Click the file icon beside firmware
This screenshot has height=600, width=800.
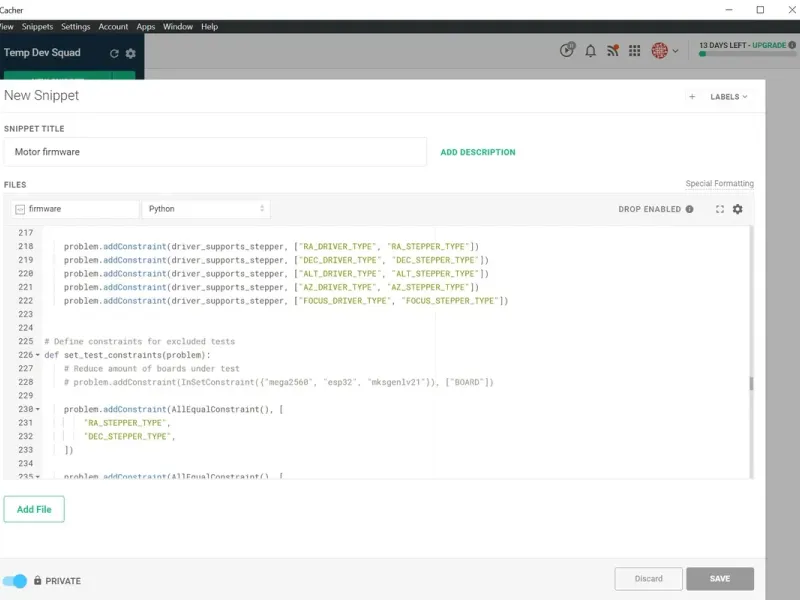pyautogui.click(x=20, y=209)
